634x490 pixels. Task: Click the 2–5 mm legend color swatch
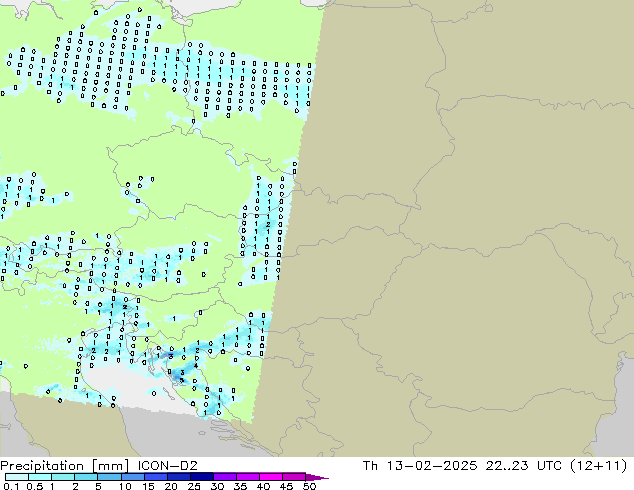(86, 477)
